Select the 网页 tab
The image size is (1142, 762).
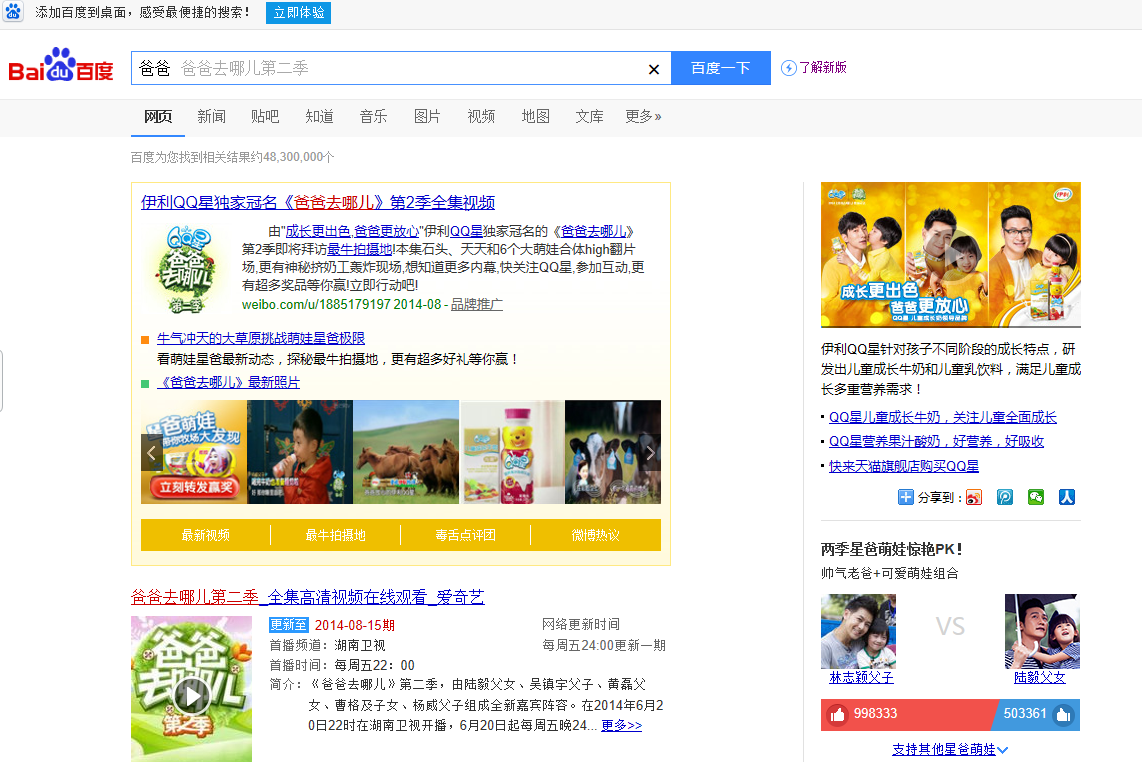158,117
